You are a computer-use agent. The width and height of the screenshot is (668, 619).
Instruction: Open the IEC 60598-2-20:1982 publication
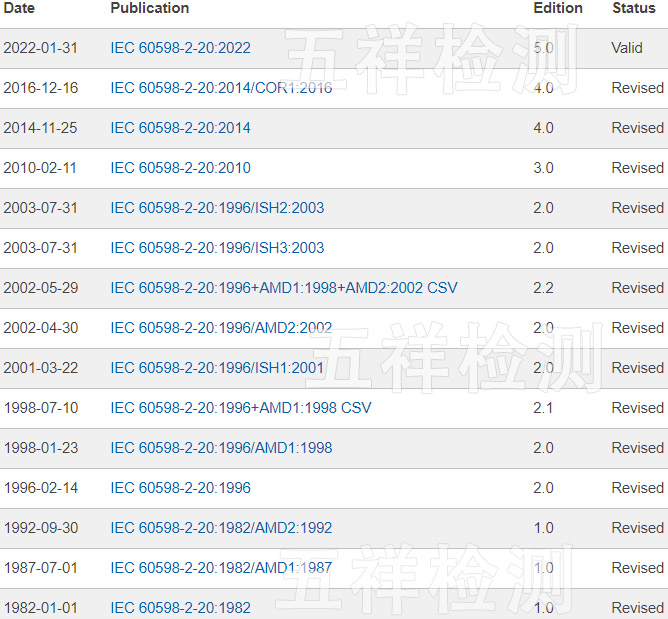[180, 608]
